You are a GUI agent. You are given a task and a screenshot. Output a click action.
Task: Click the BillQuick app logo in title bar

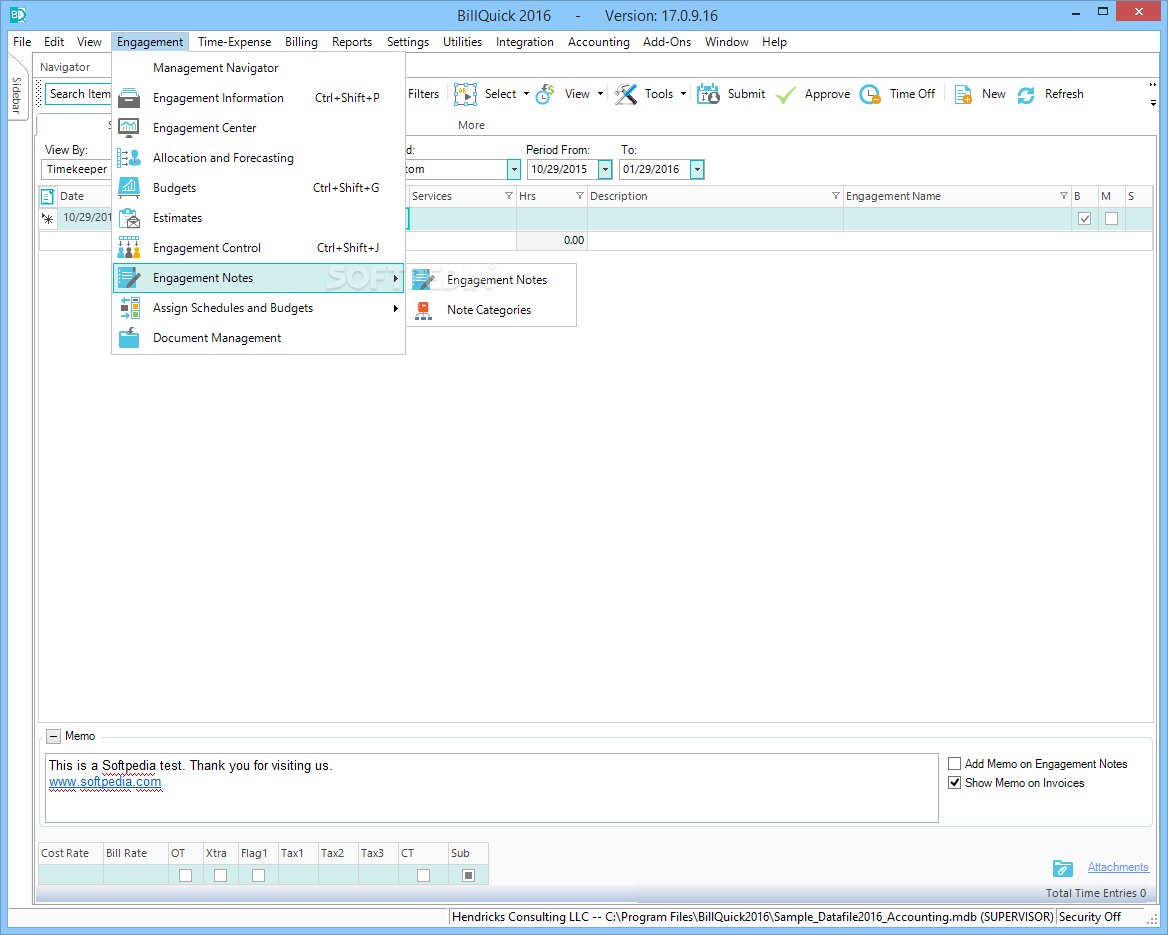pos(18,14)
